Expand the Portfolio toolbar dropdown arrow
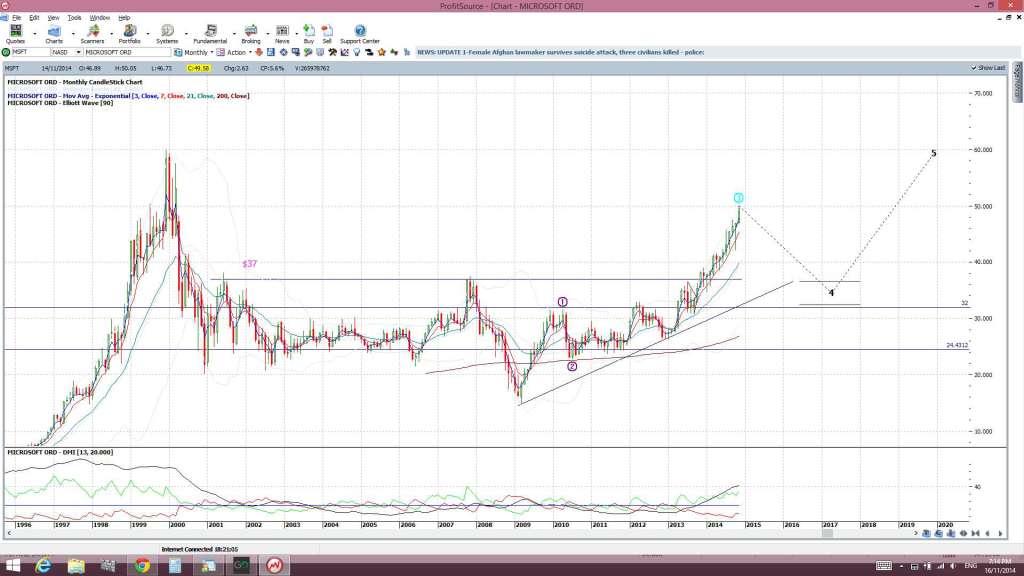 pos(148,34)
